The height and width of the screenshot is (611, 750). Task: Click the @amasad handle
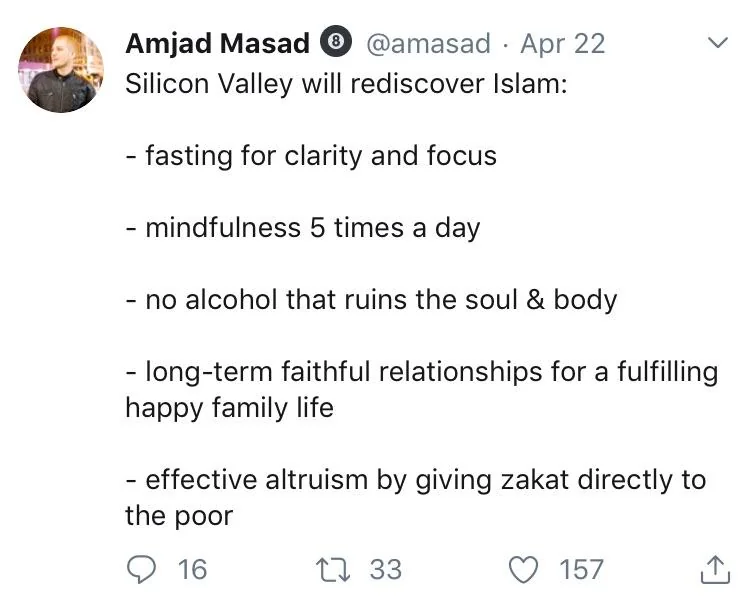pyautogui.click(x=427, y=43)
